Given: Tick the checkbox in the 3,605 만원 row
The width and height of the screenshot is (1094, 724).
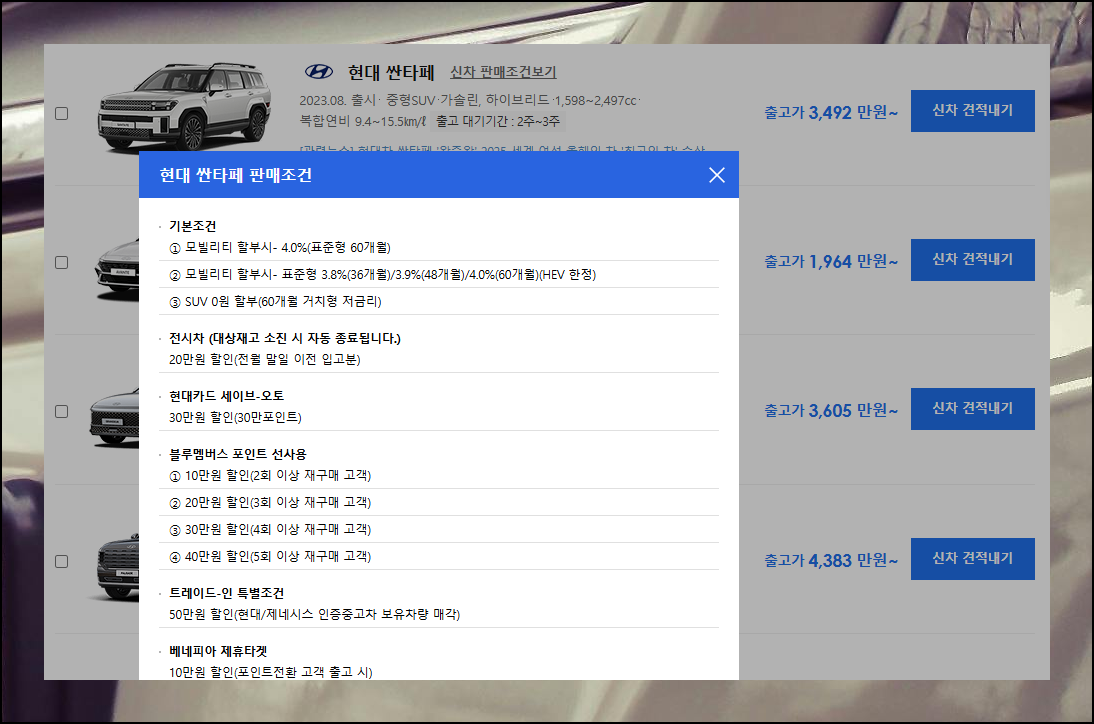Looking at the screenshot, I should (61, 412).
